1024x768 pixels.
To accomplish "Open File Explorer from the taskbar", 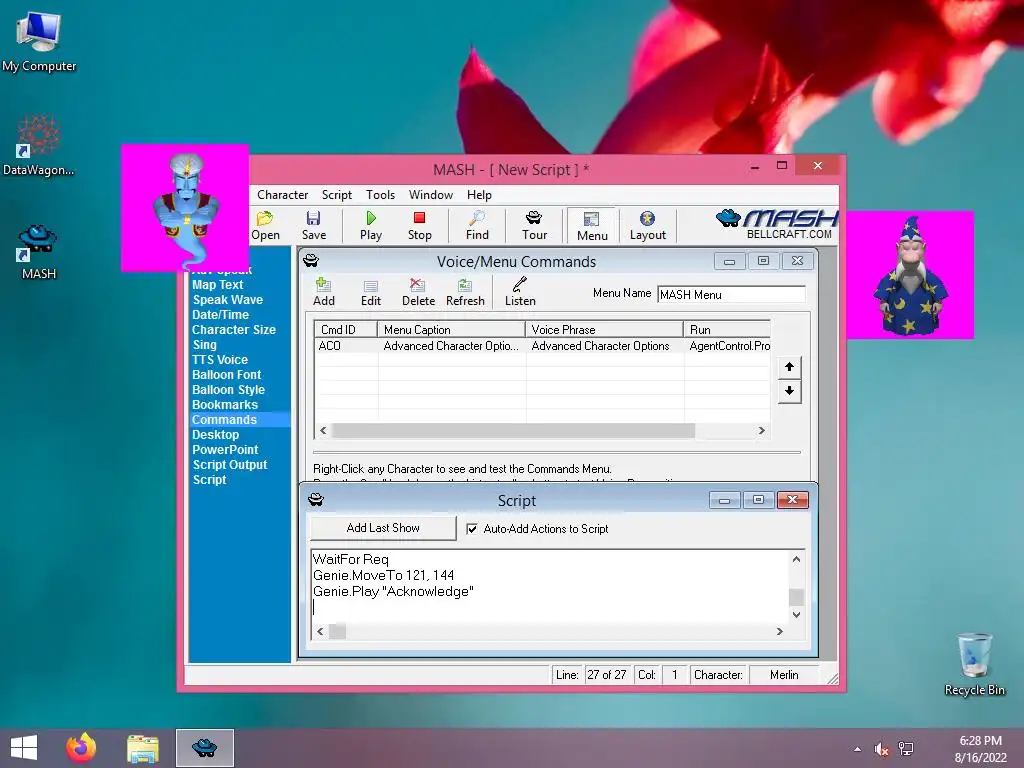I will point(143,748).
